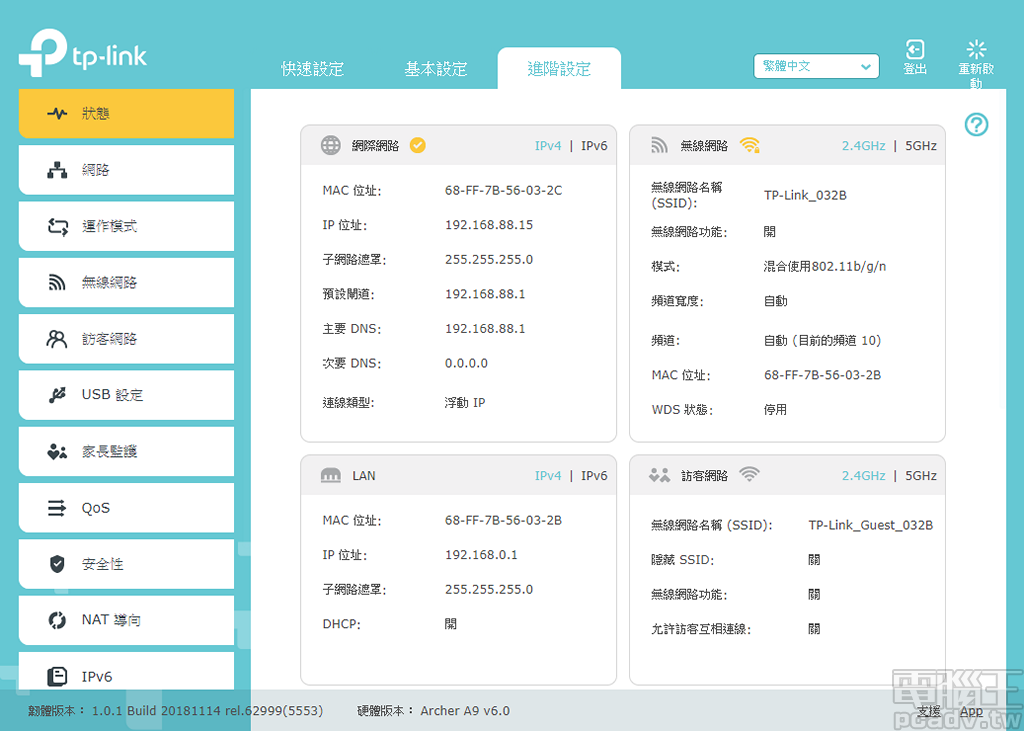The image size is (1024, 731).
Task: Toggle 網際網路 panel to IPv6 view
Action: pyautogui.click(x=594, y=145)
